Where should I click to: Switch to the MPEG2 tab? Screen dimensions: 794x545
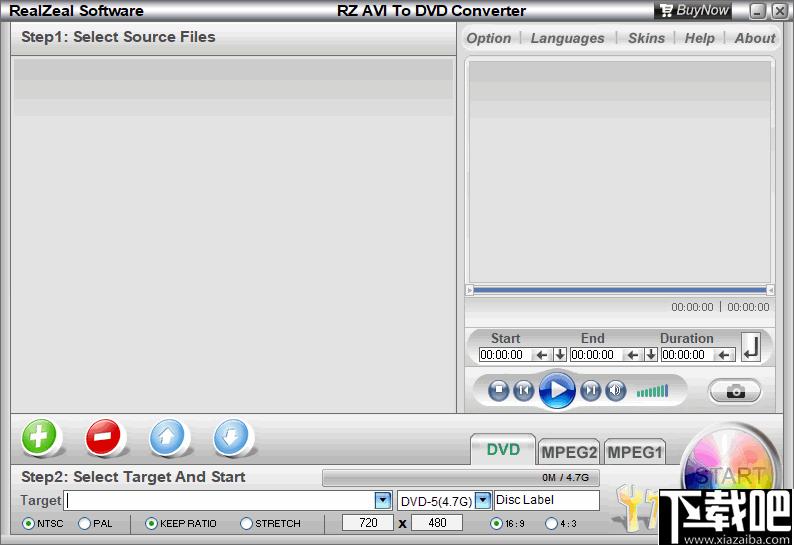pos(569,452)
